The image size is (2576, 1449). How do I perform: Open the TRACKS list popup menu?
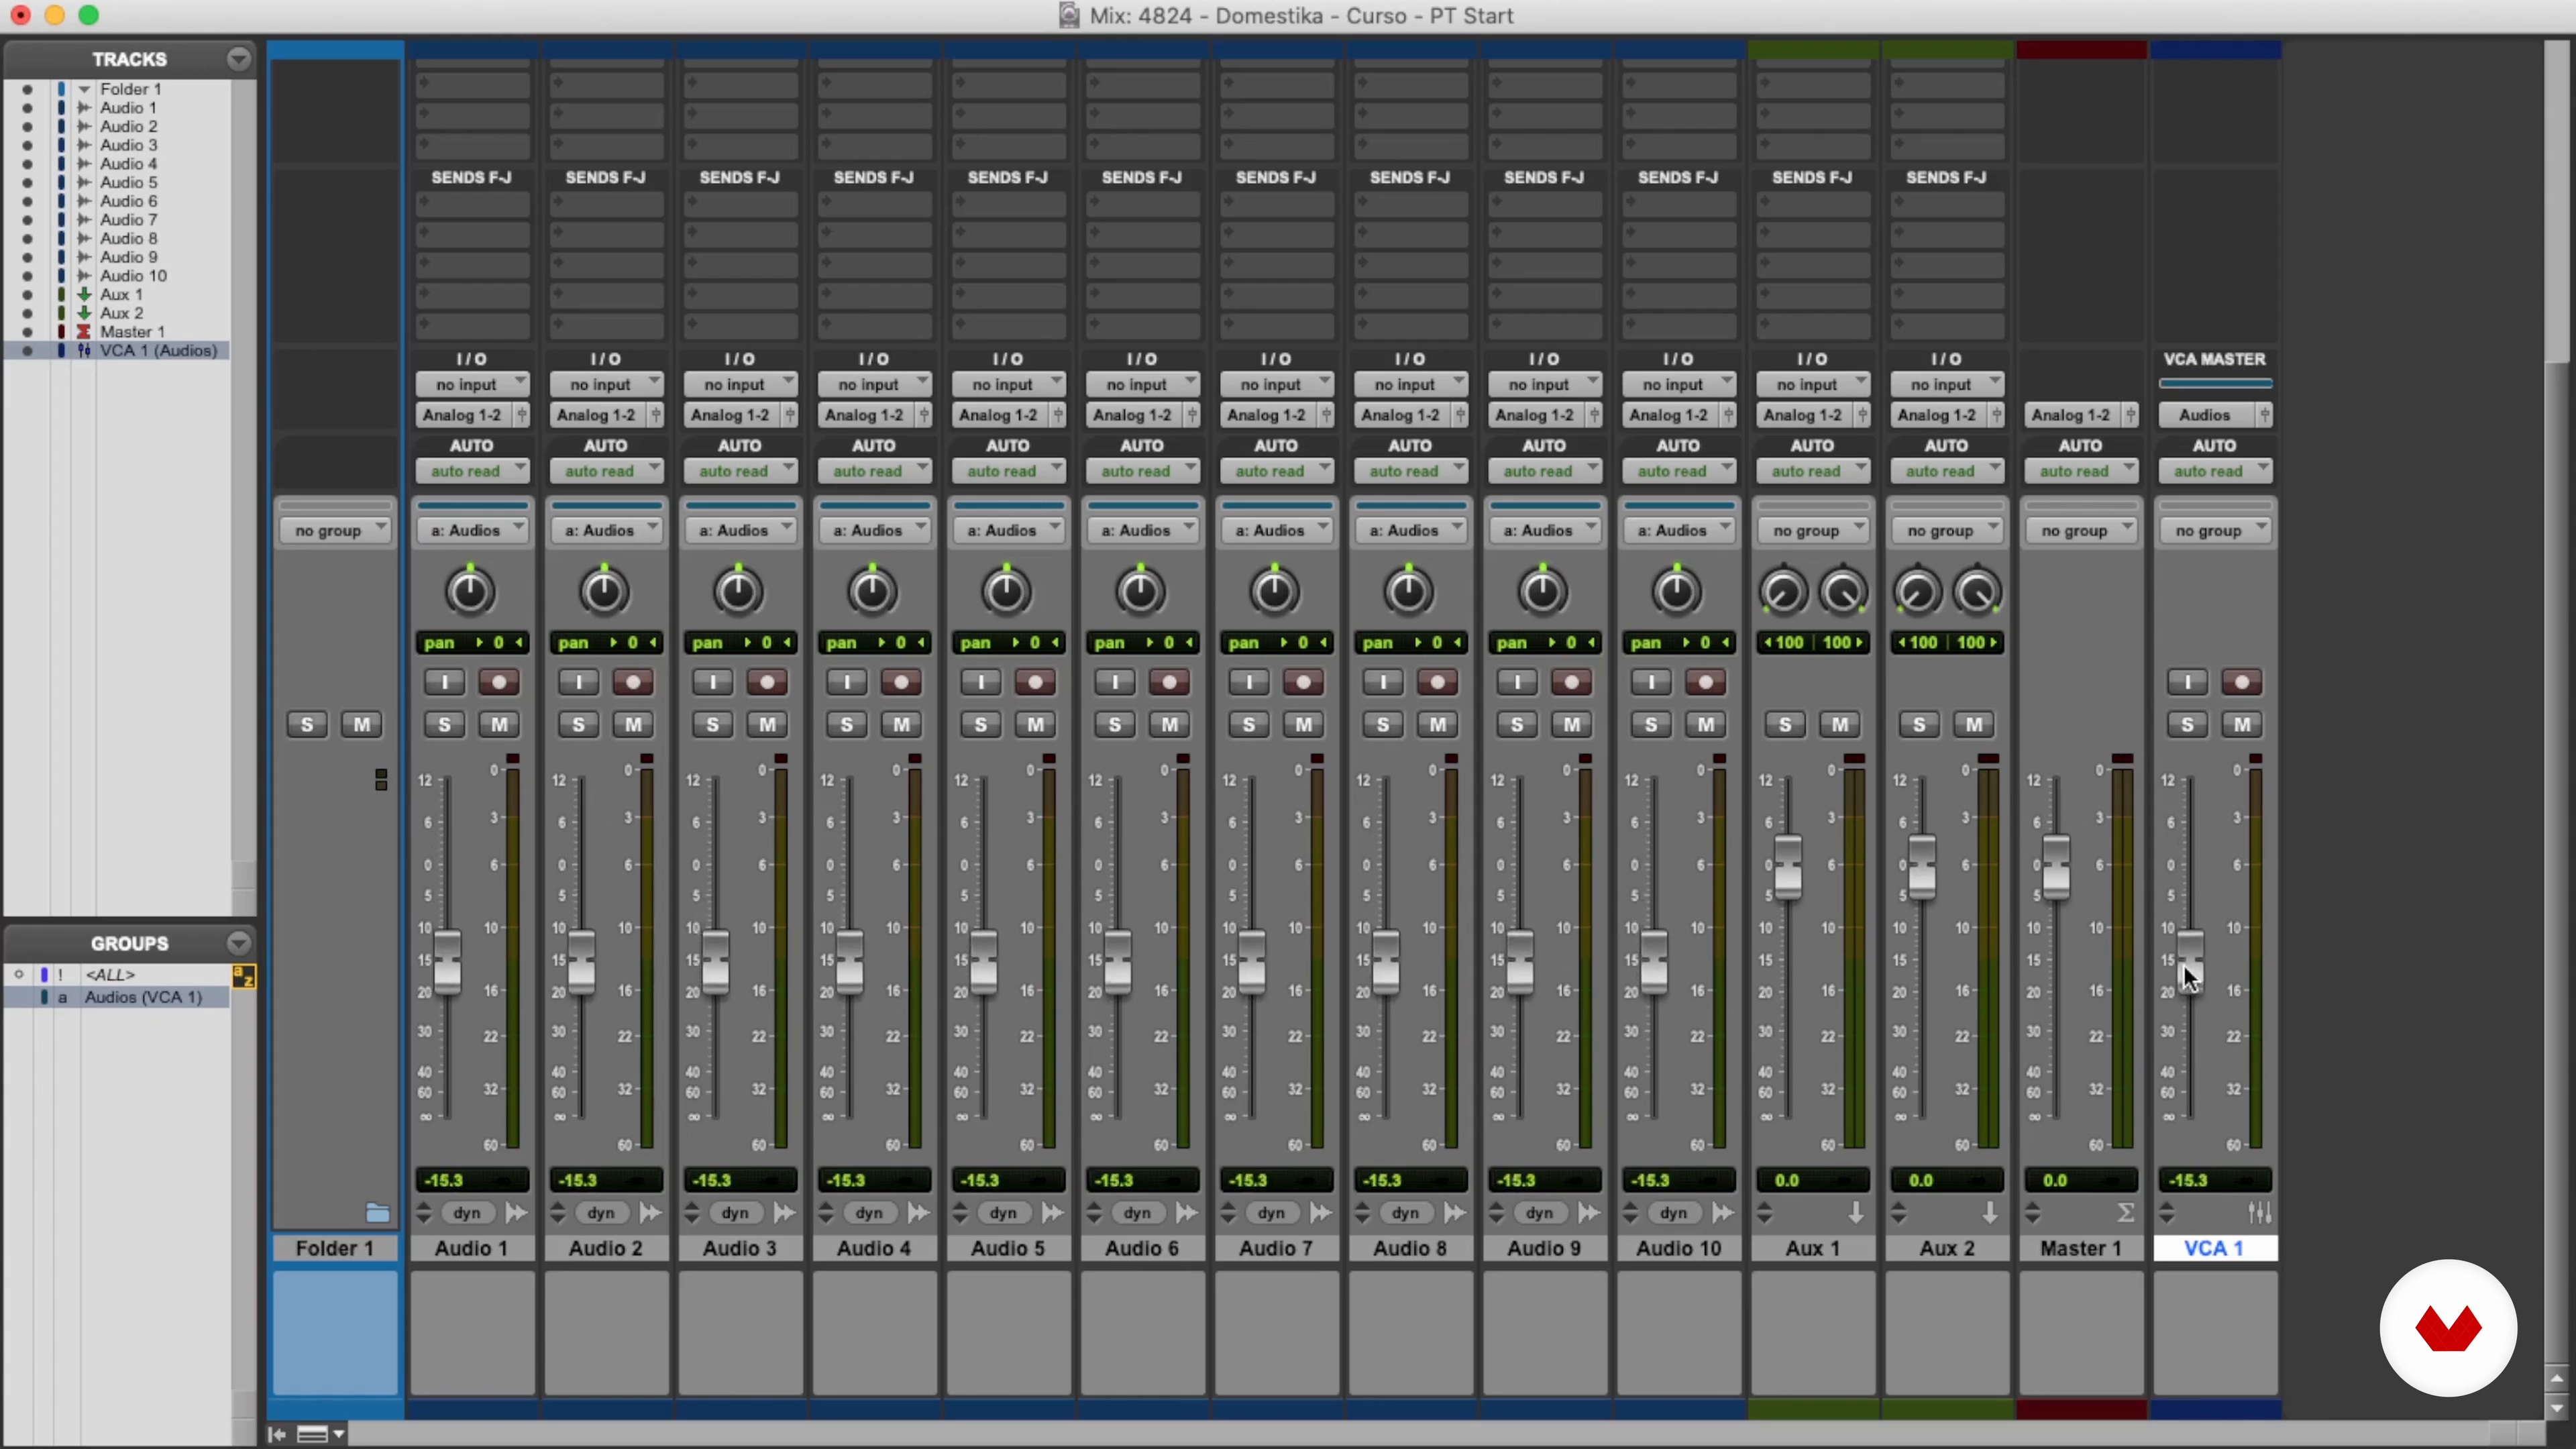(238, 59)
